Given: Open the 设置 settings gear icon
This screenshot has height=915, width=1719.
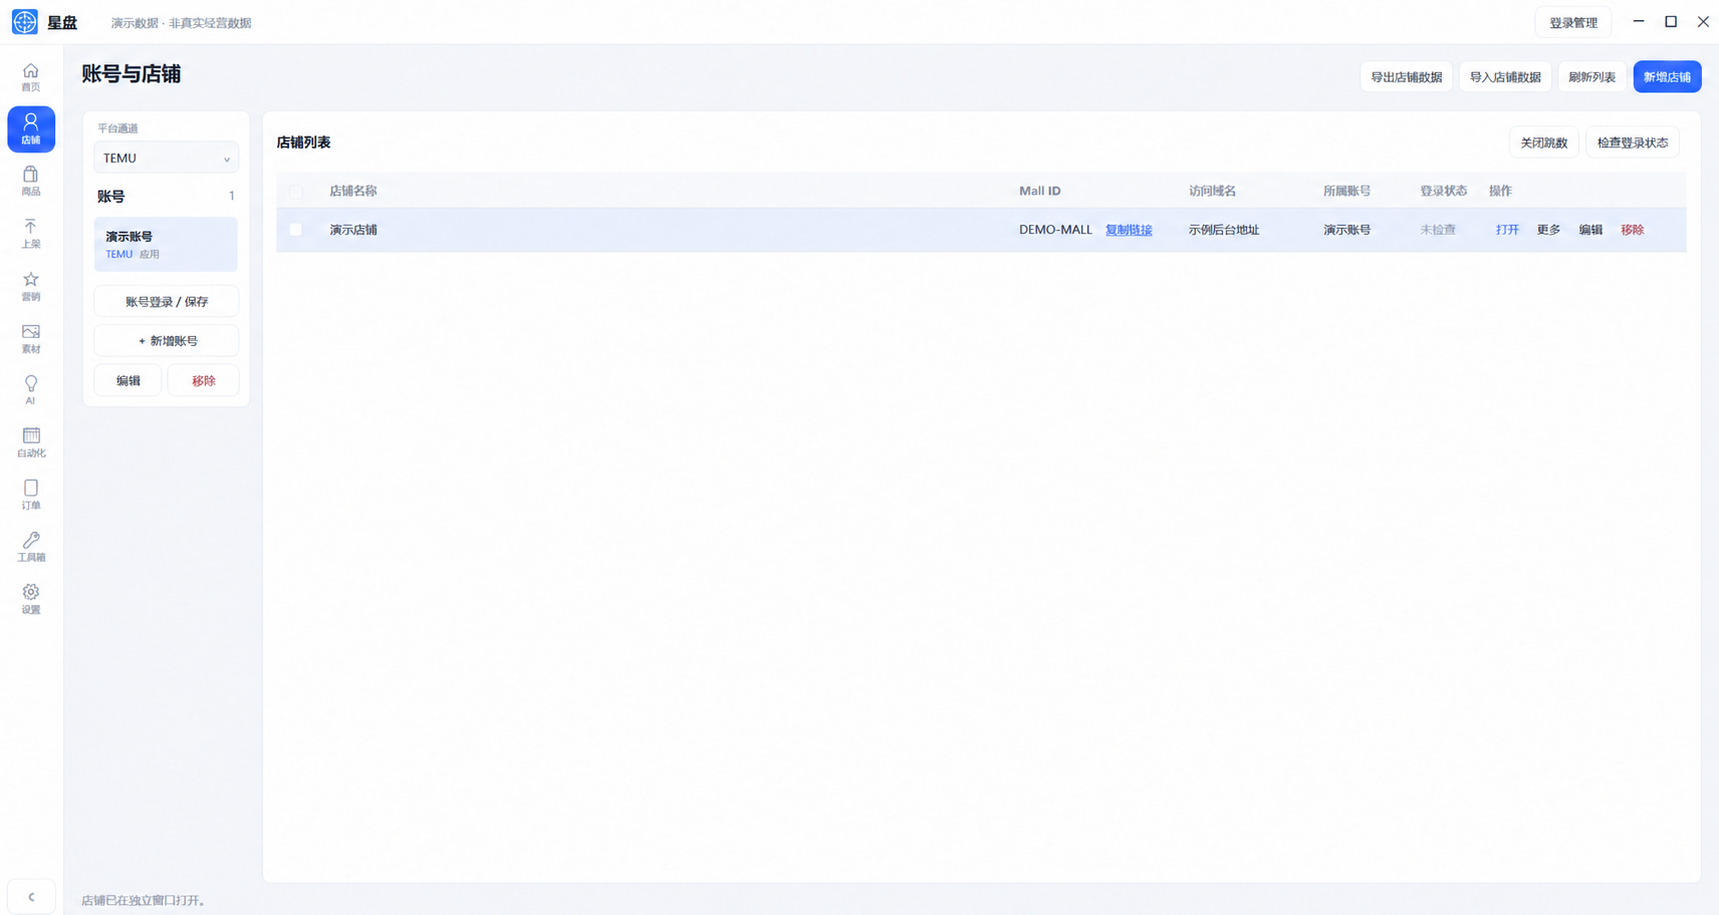Looking at the screenshot, I should [31, 598].
